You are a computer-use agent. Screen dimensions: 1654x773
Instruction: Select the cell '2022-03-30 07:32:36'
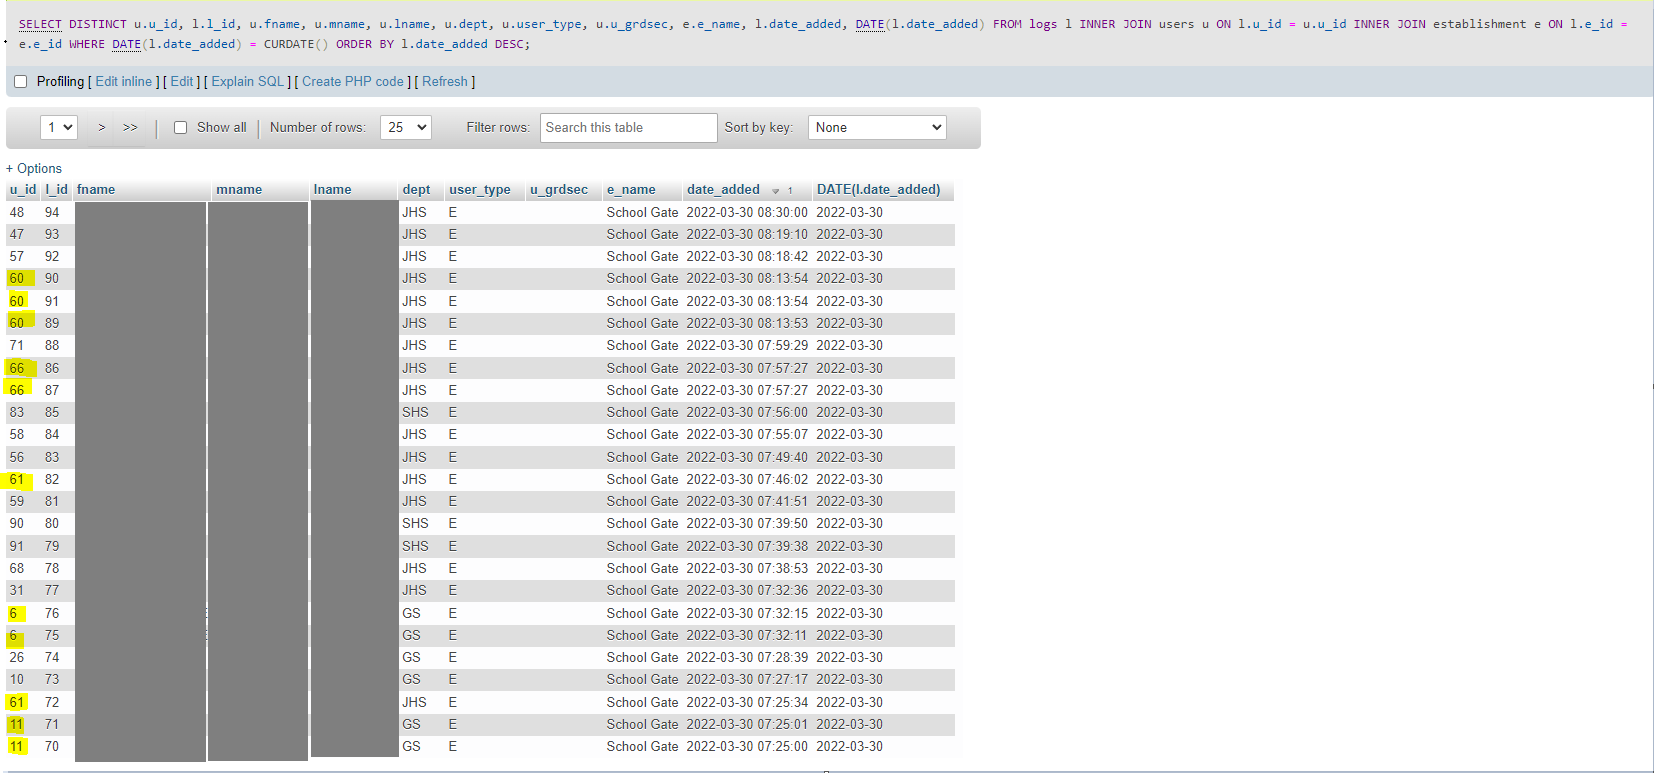(x=747, y=590)
